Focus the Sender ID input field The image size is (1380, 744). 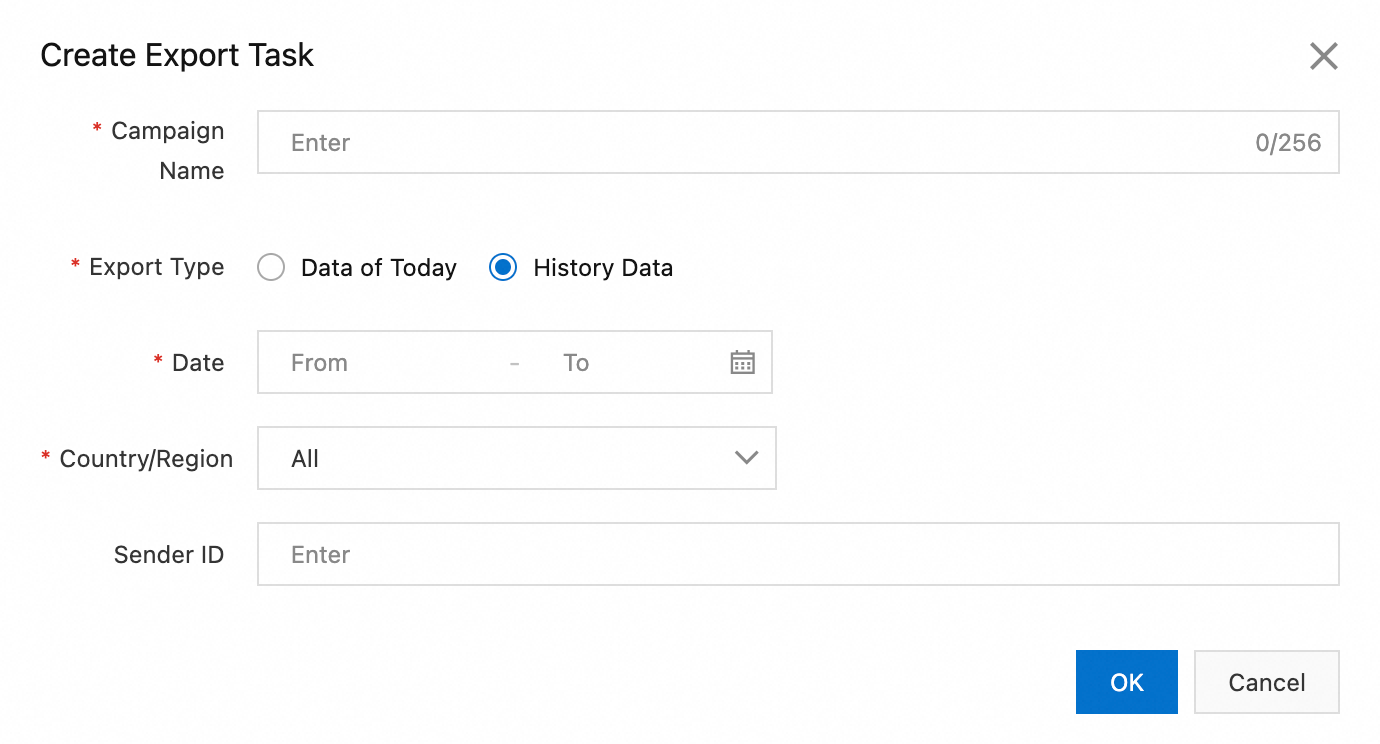[x=797, y=554]
